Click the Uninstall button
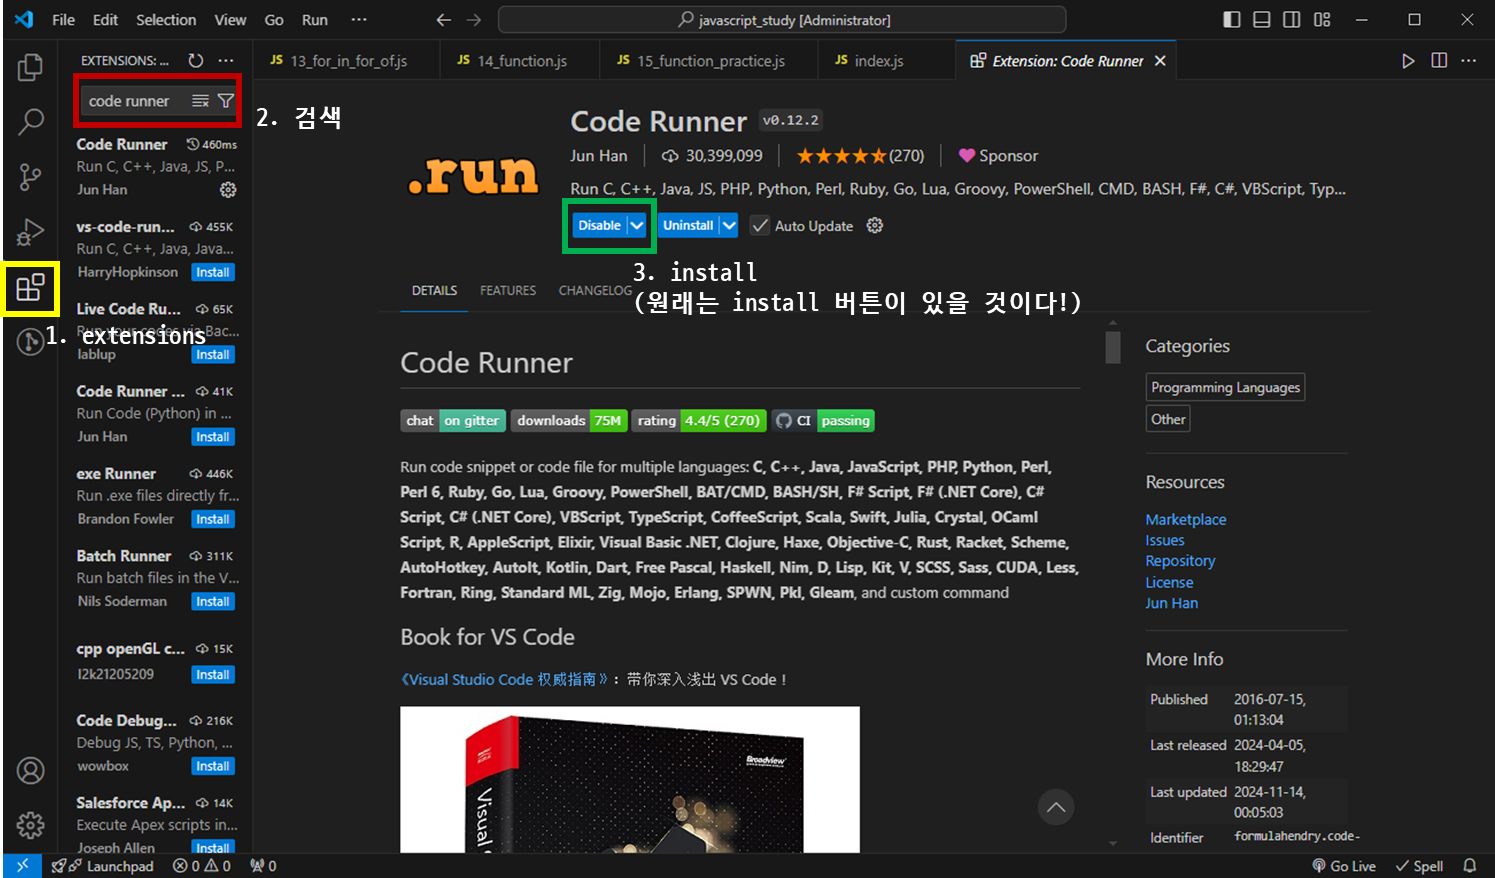 click(688, 226)
